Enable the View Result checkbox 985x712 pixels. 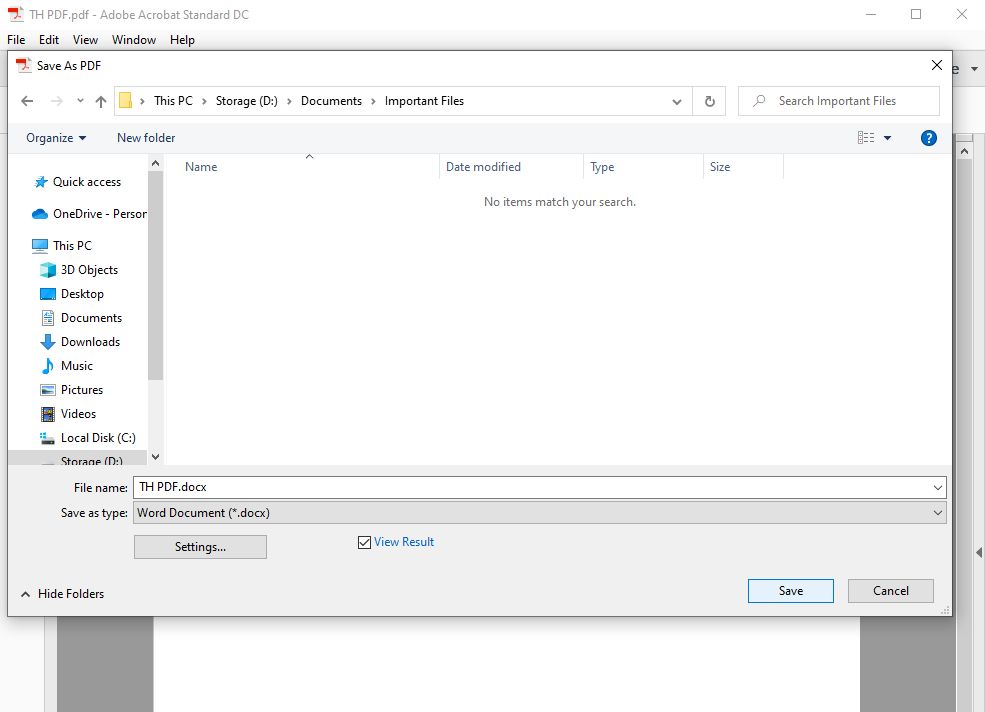point(364,541)
